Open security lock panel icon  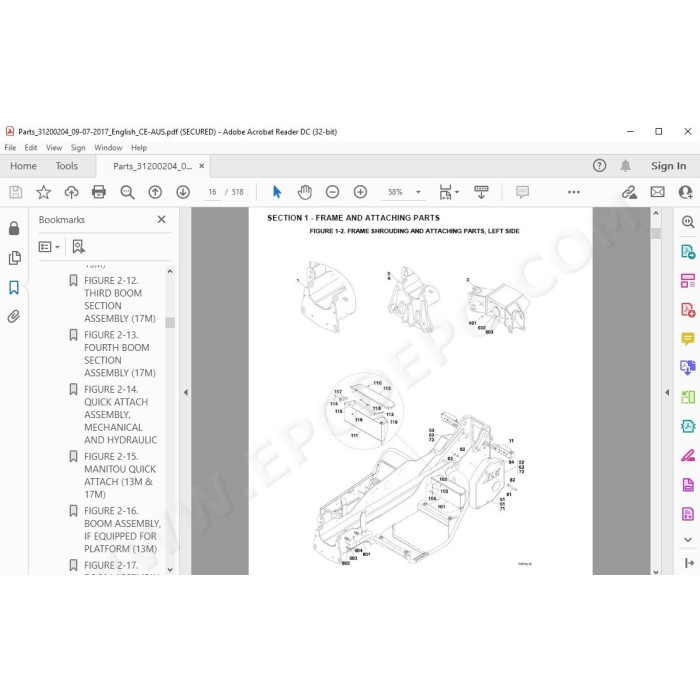tap(14, 228)
